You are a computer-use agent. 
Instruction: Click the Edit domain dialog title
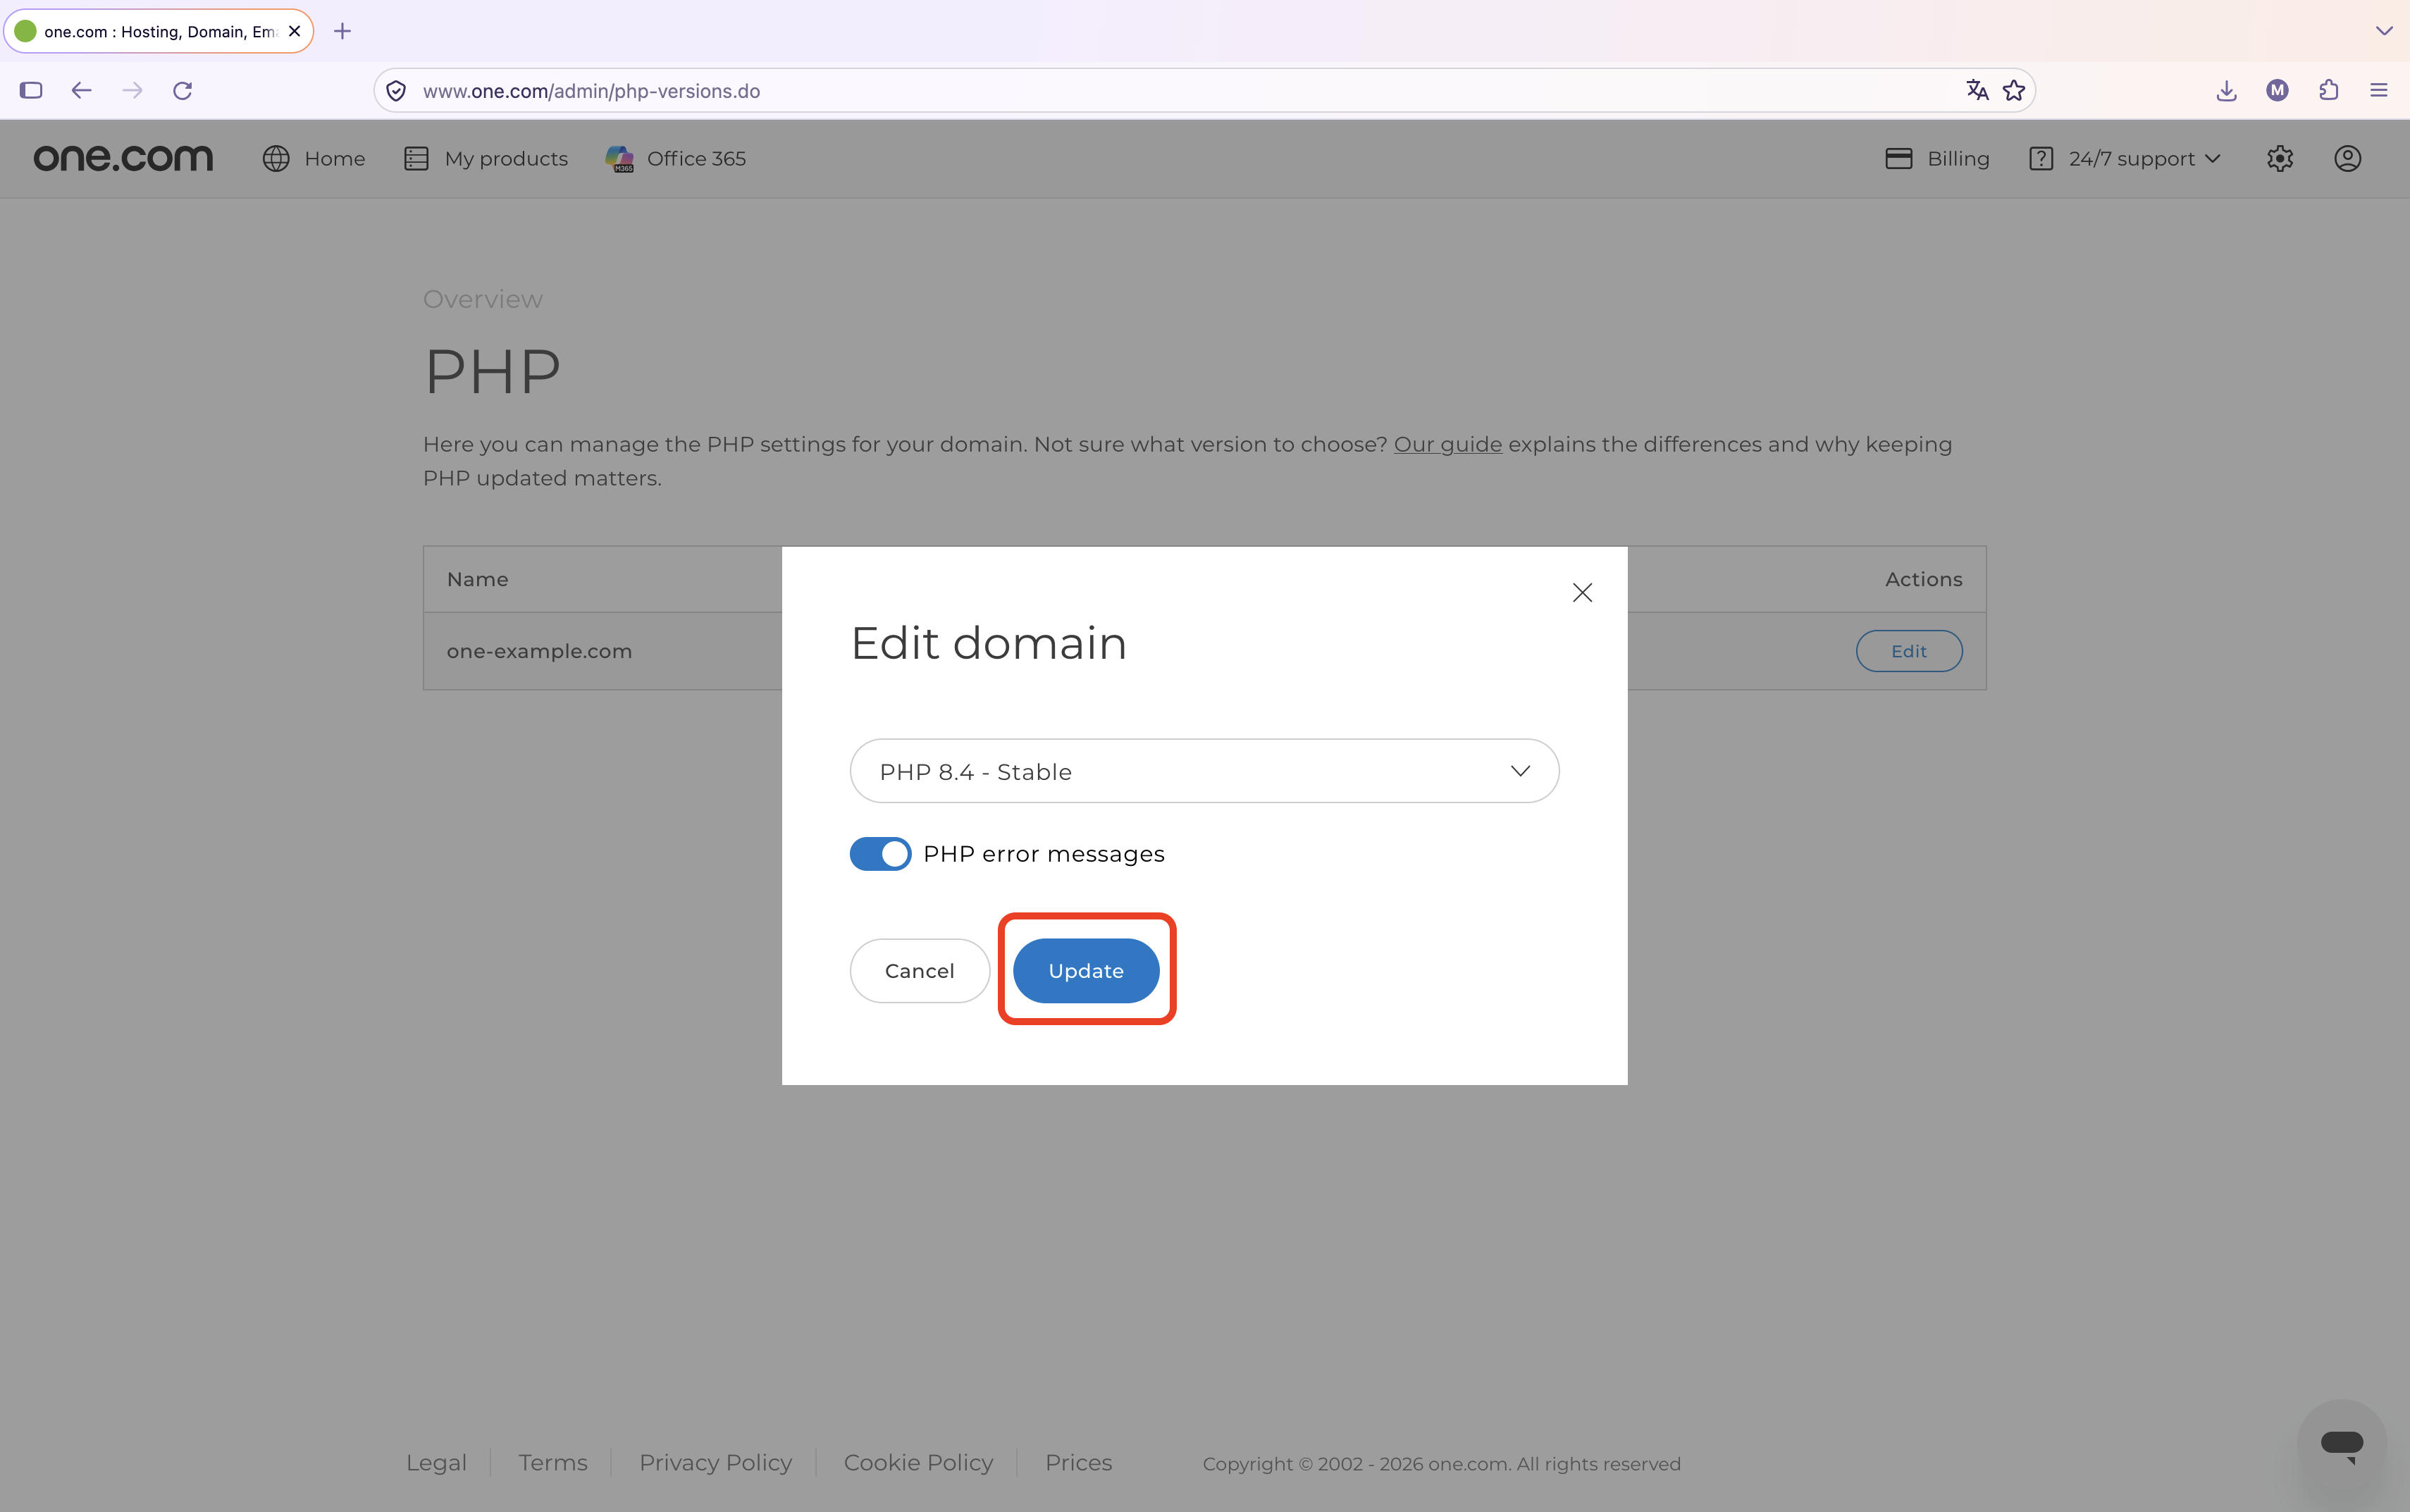tap(988, 643)
